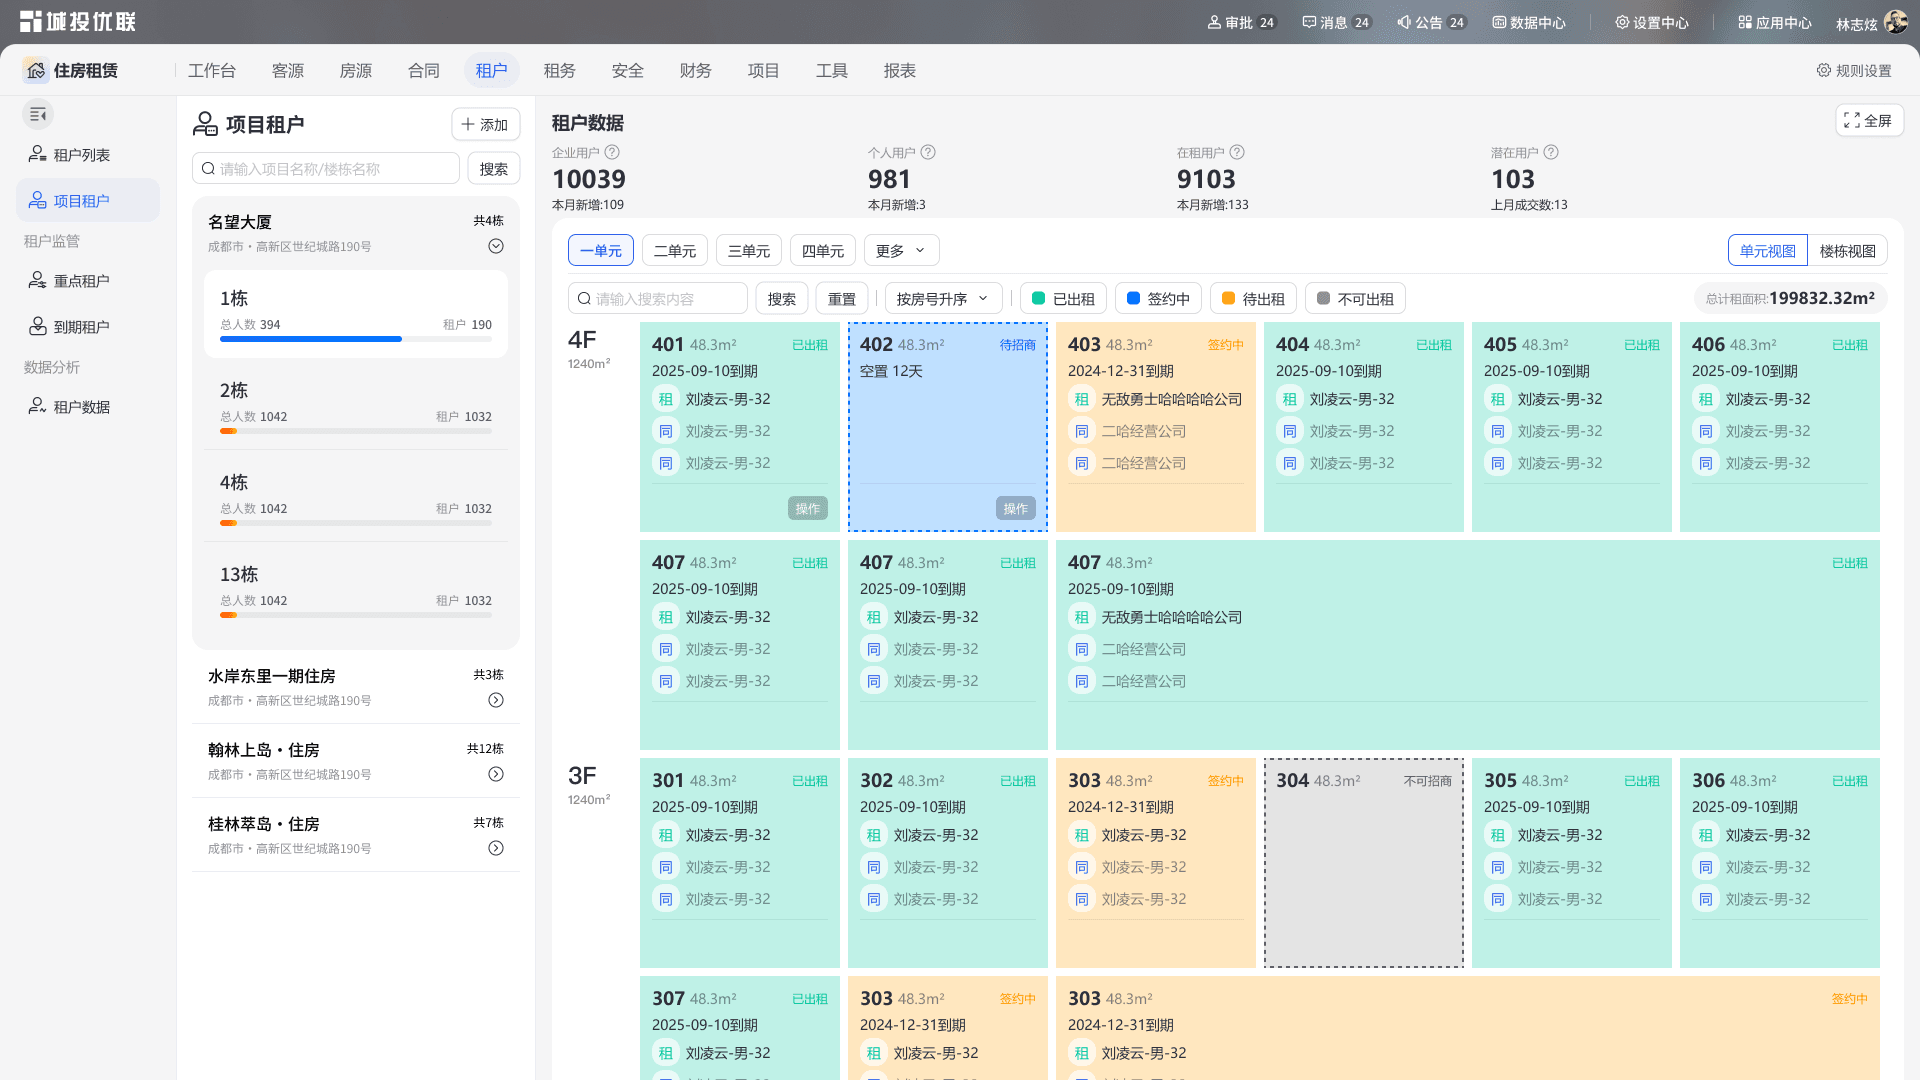
Task: Open the 审批 approvals icon in header
Action: [x=1214, y=22]
